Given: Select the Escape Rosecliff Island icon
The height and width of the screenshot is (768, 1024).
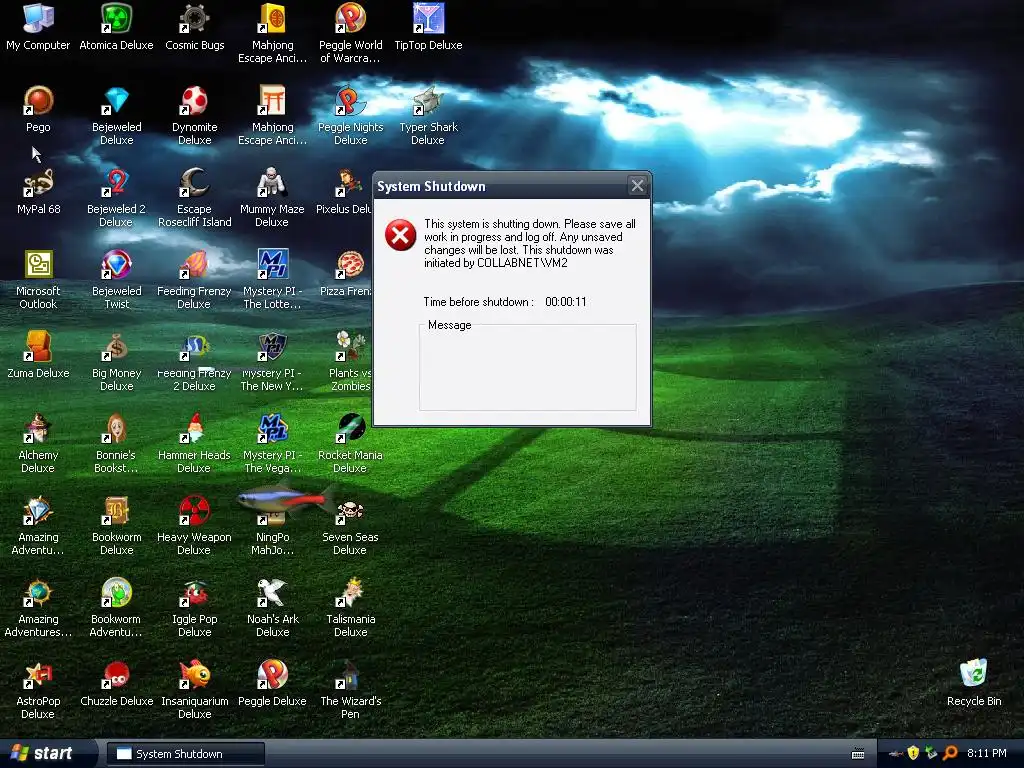Looking at the screenshot, I should tap(195, 197).
